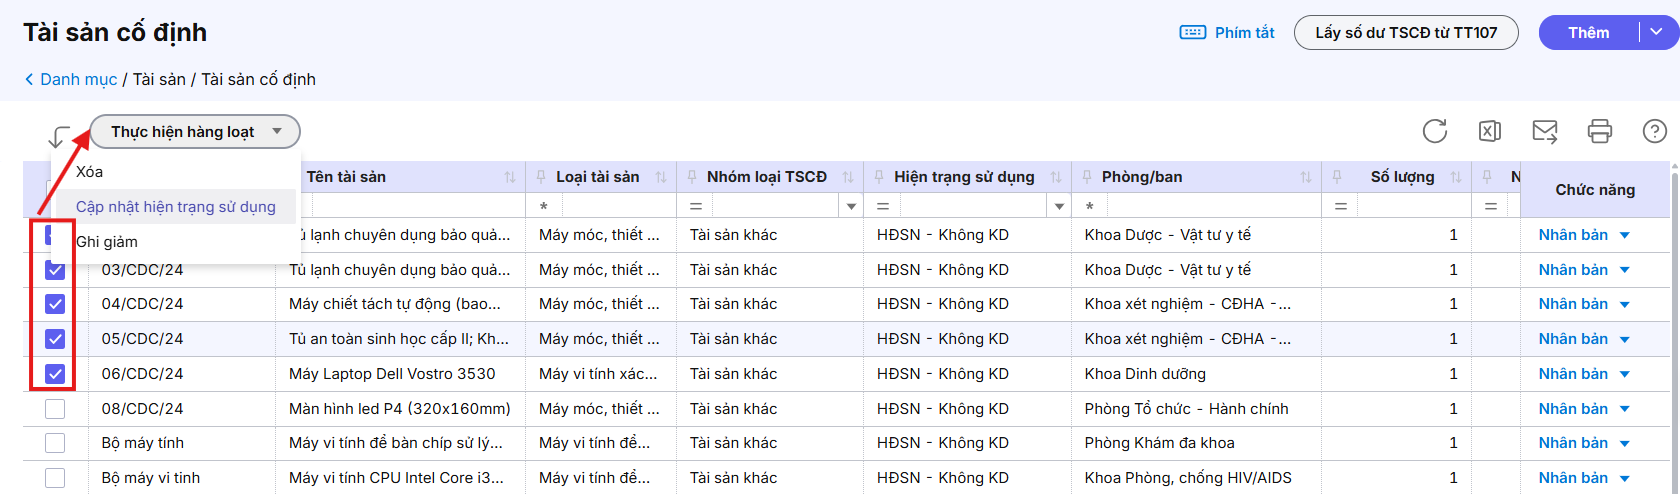
Task: Click the pin icon beside Phòng/ban header
Action: pyautogui.click(x=1087, y=177)
